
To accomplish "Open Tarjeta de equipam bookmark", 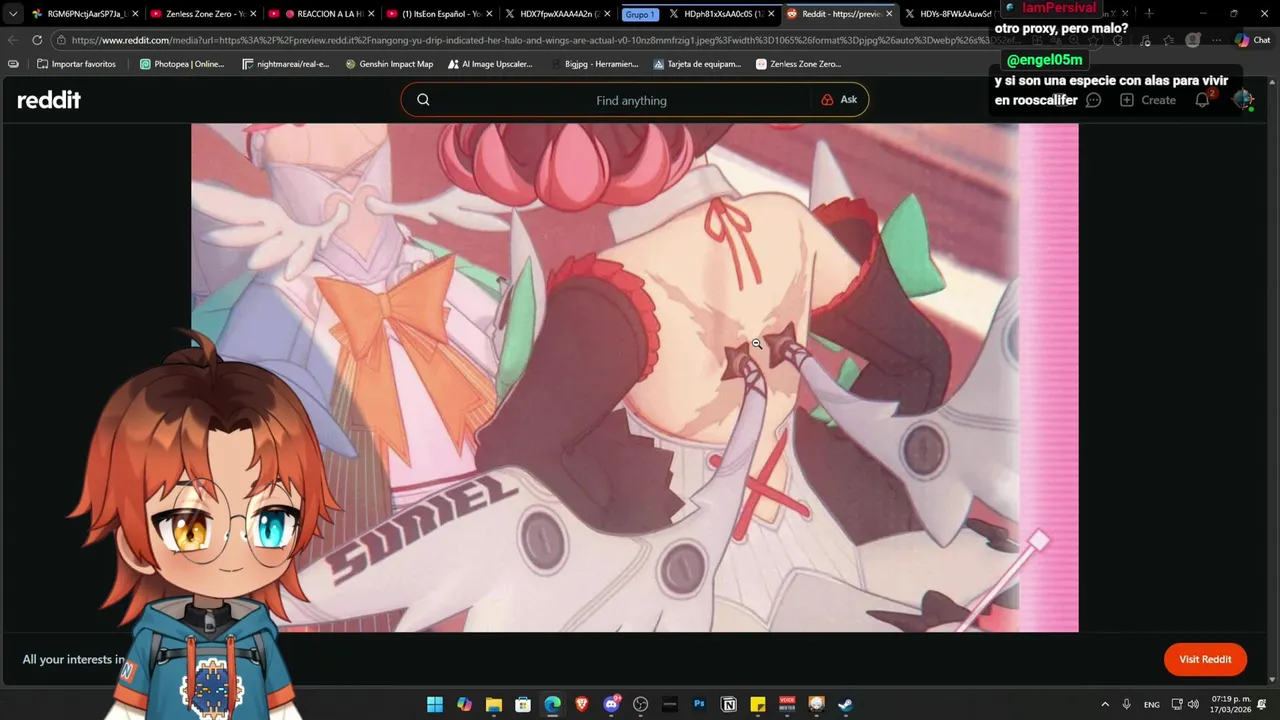I will tap(697, 64).
